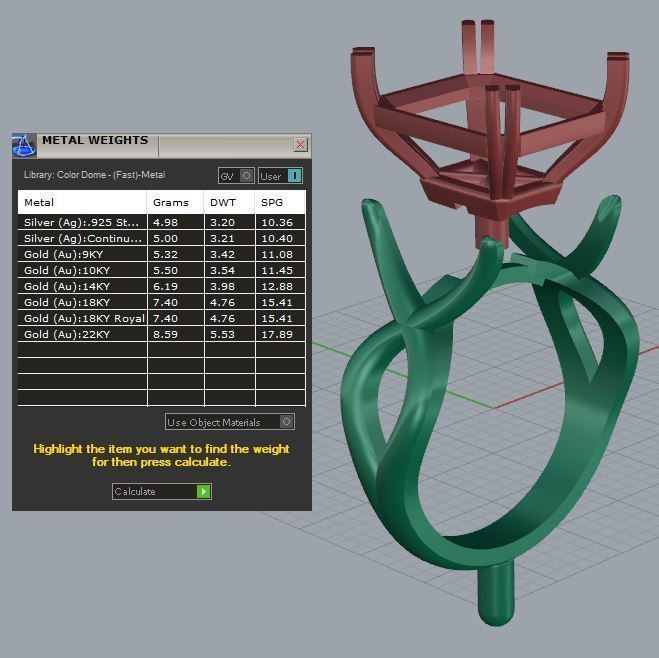The height and width of the screenshot is (658, 659).
Task: Select the Grams column header
Action: pyautogui.click(x=176, y=202)
